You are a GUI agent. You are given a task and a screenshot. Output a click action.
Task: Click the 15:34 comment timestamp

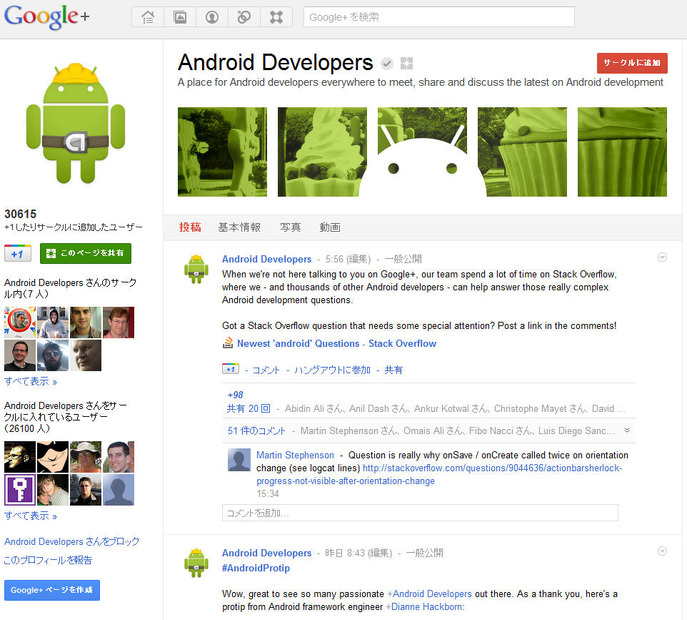point(267,494)
